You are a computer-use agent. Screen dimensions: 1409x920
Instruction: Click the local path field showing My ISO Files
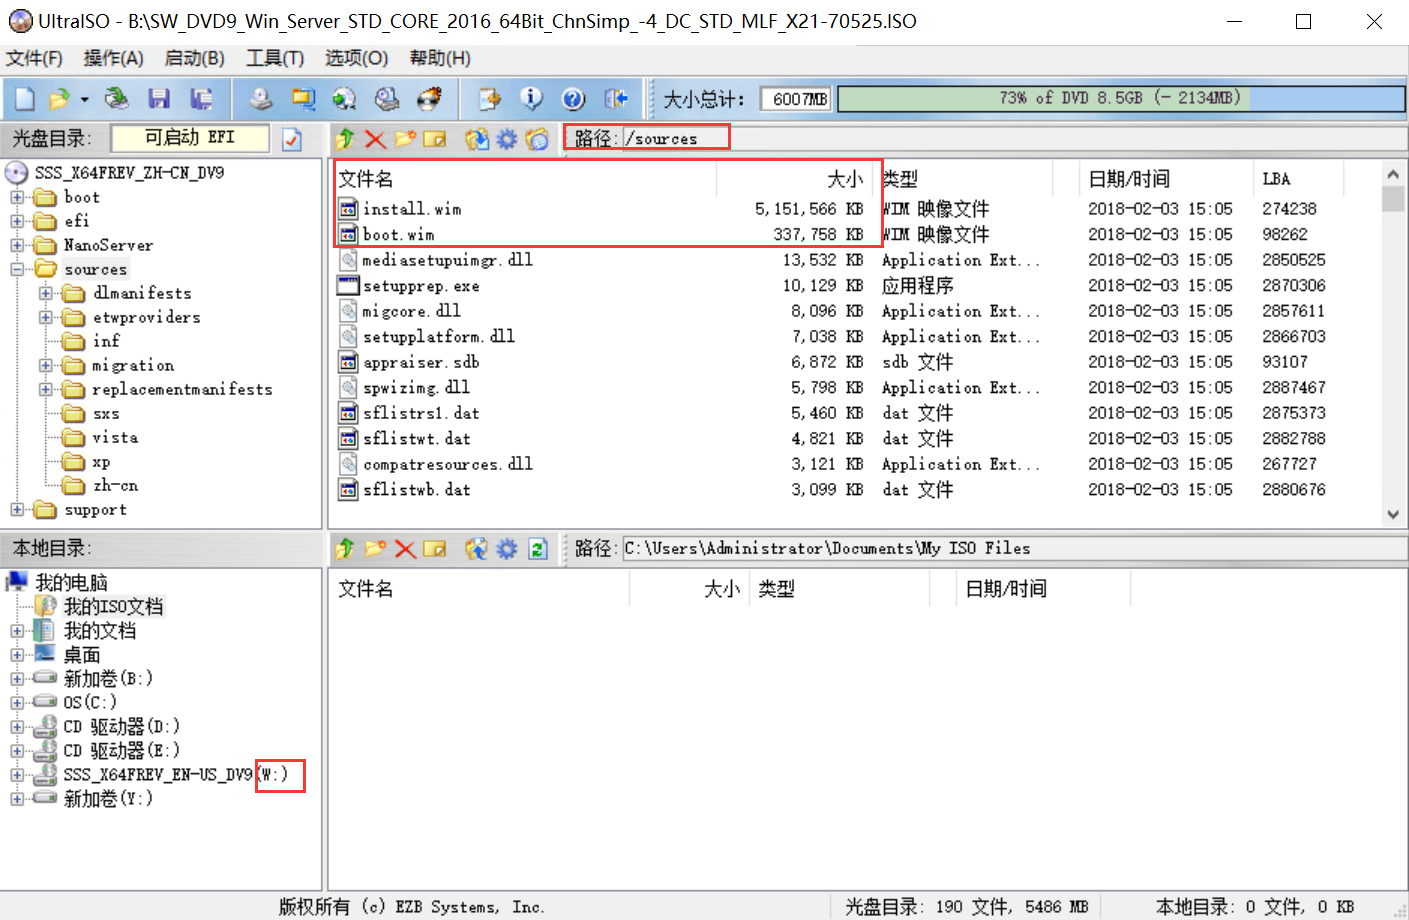pos(1014,548)
